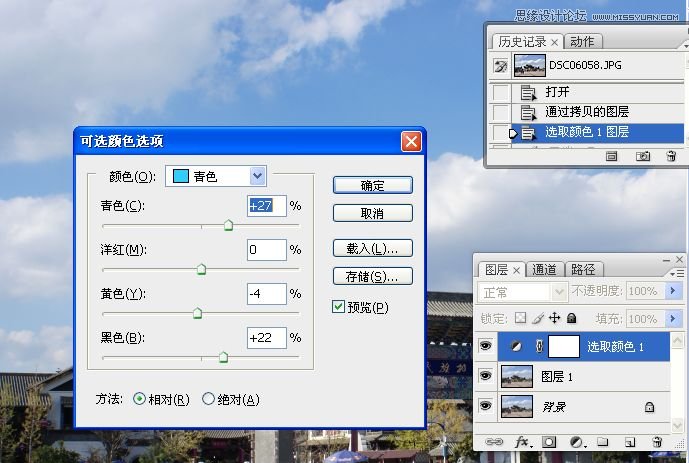Viewport: 689px width, 463px height.
Task: Switch to the 历史记录 tab
Action: 522,42
